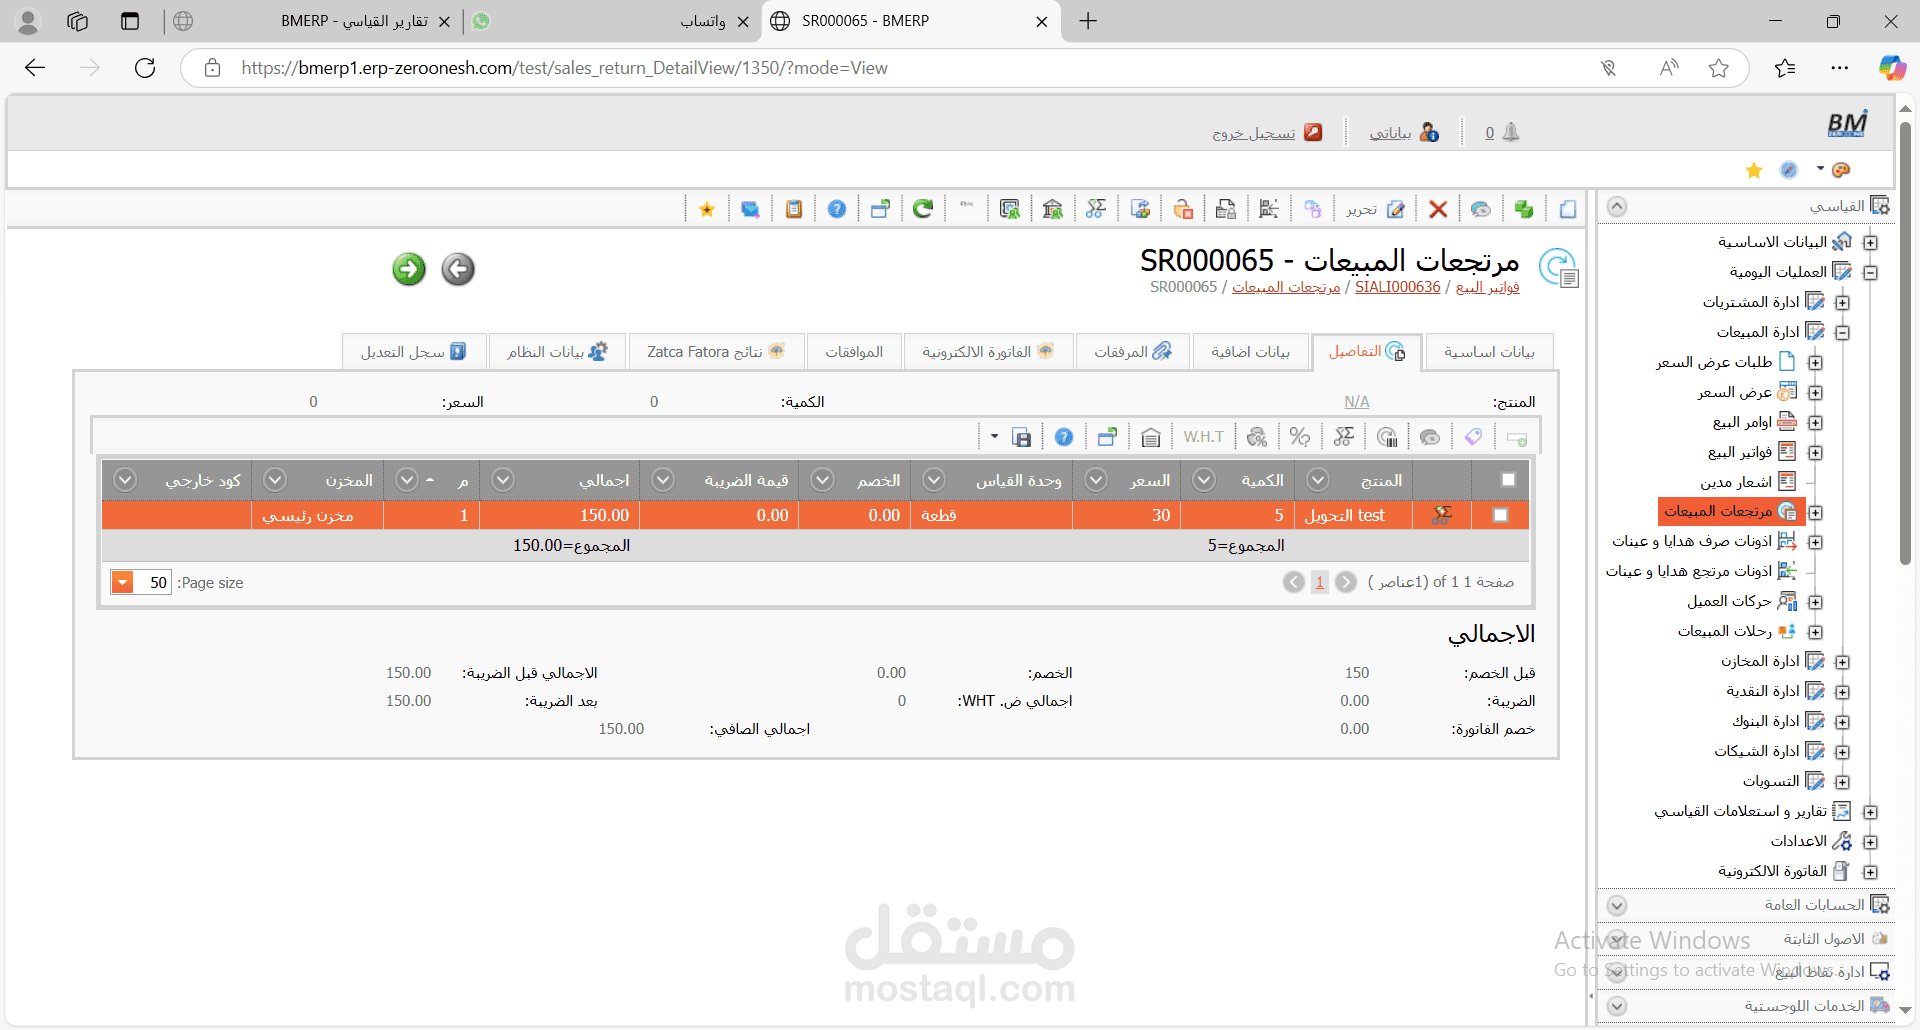Switch to the بيانات اساسية tab
1920x1030 pixels.
[1489, 352]
